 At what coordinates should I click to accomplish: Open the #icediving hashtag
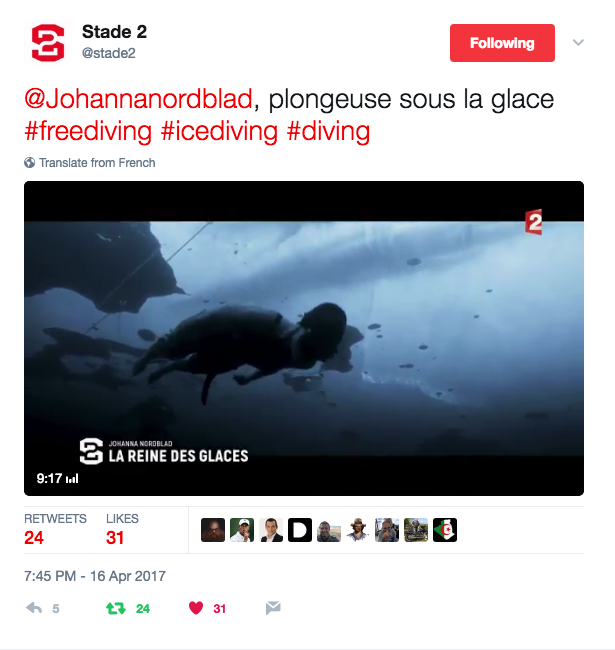tap(219, 131)
